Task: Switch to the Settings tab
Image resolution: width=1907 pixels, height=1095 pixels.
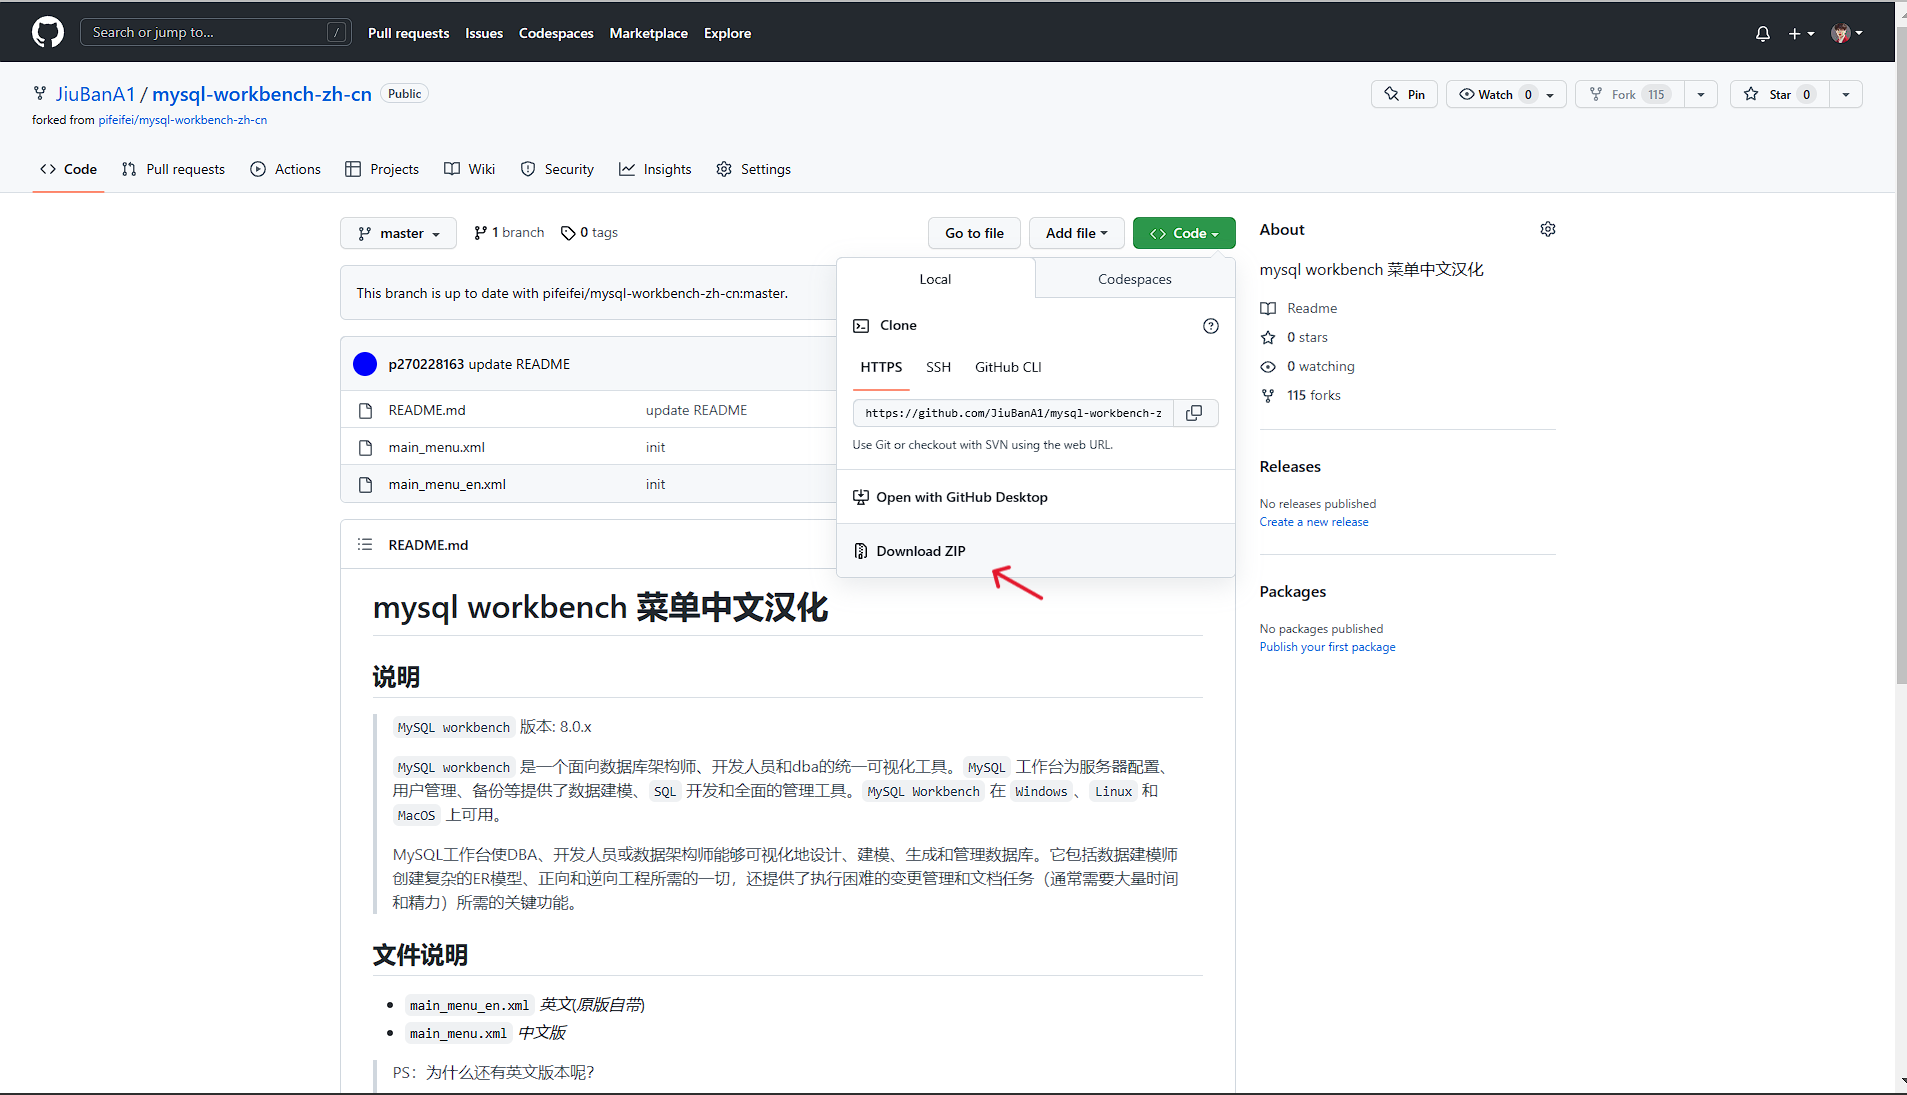Action: point(753,169)
